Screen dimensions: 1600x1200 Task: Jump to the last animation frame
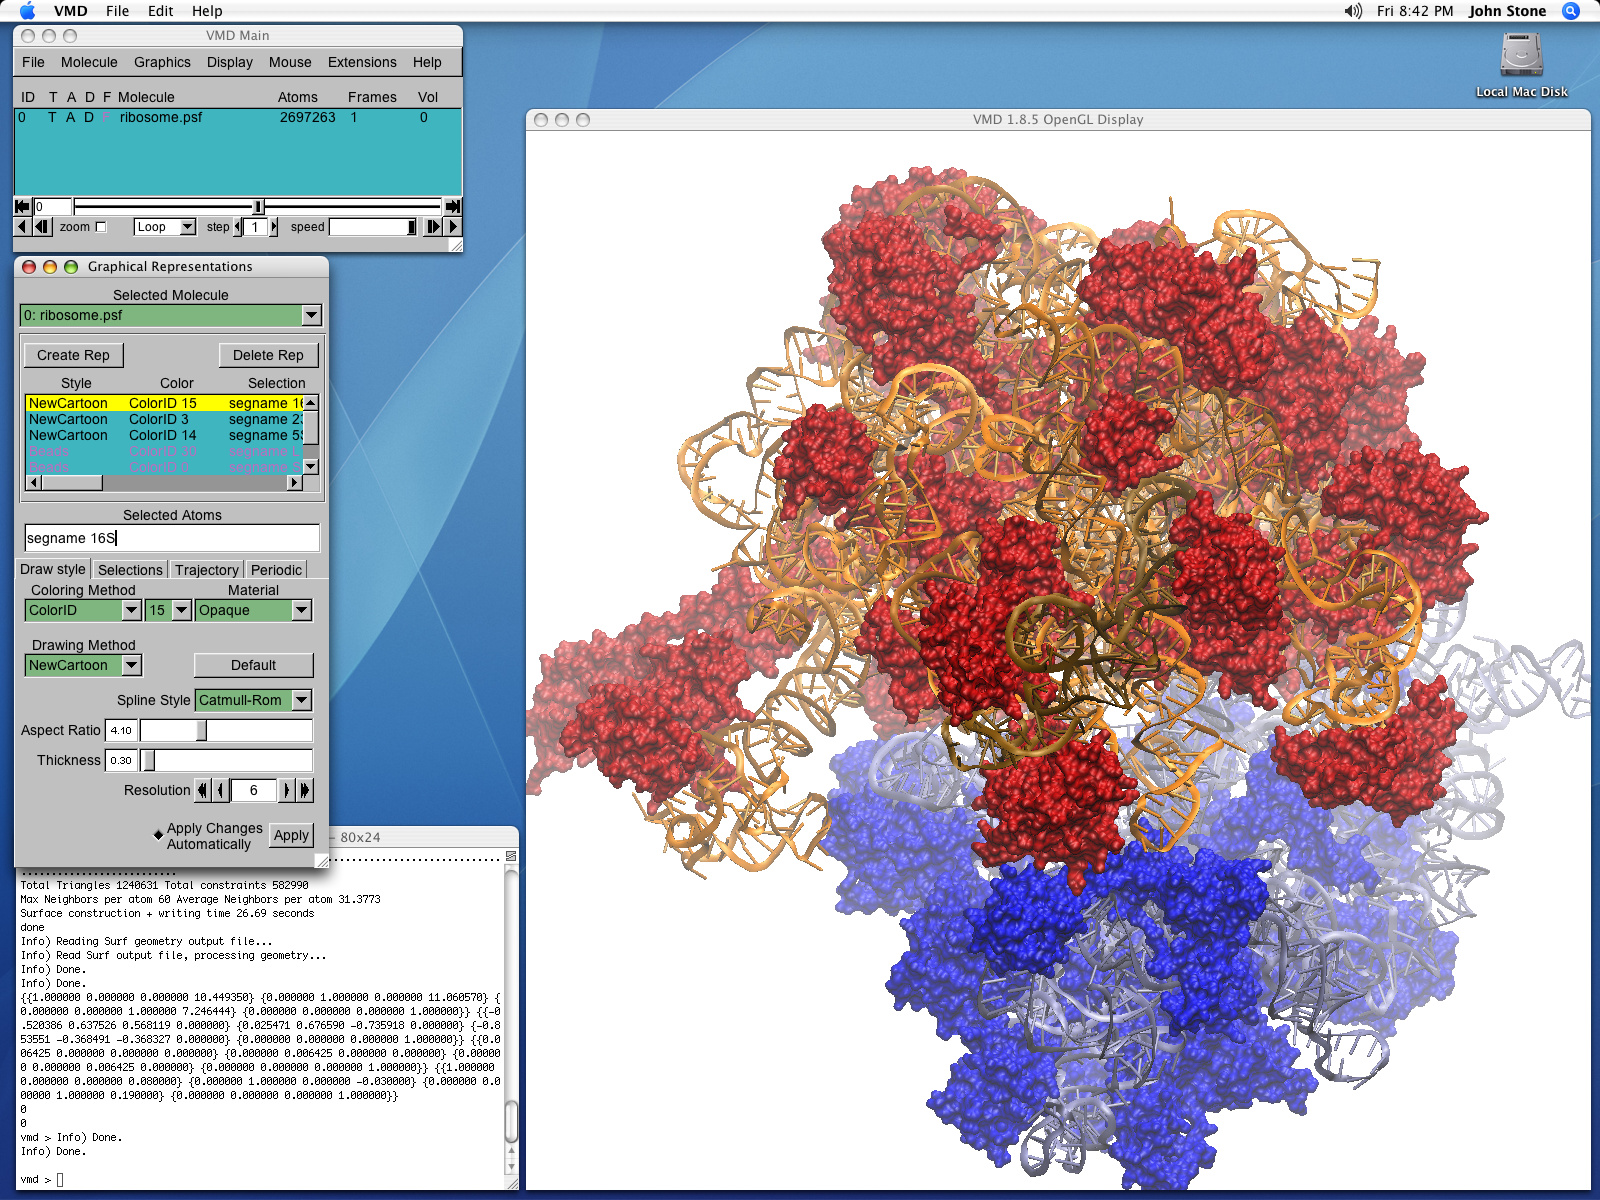click(453, 207)
